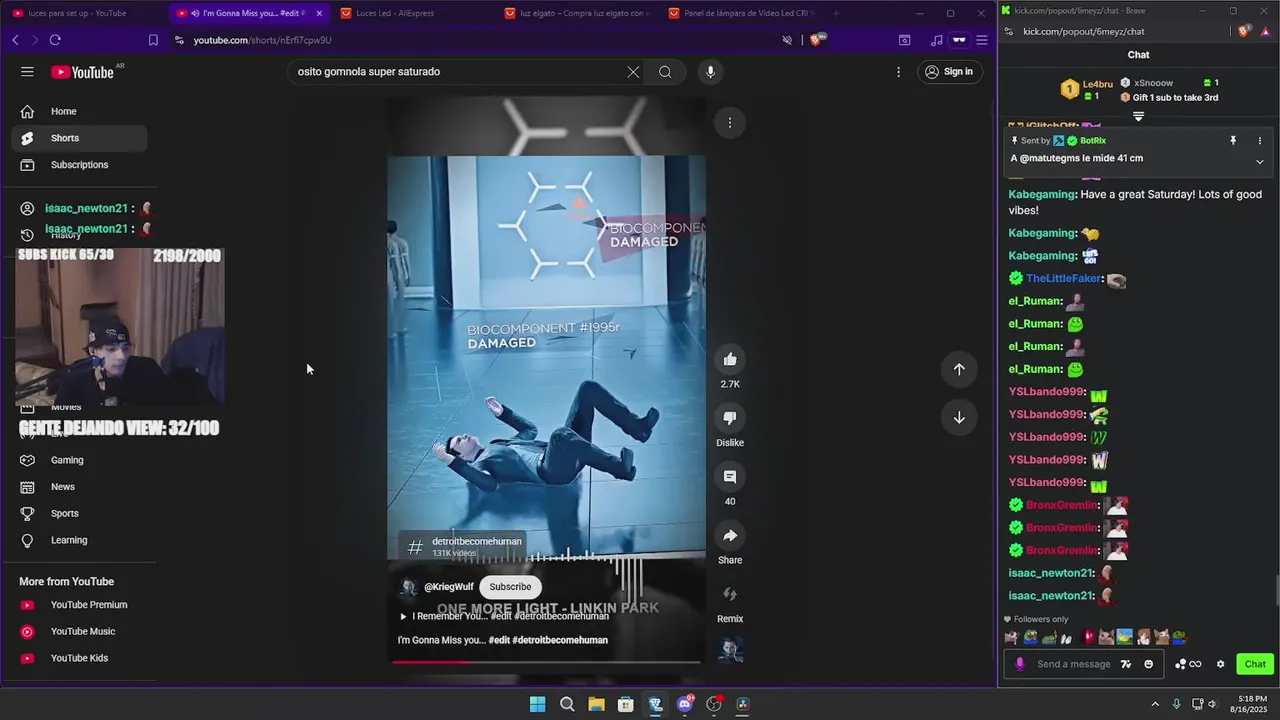Like the Short with thumbs up
This screenshot has width=1280, height=720.
[x=730, y=360]
